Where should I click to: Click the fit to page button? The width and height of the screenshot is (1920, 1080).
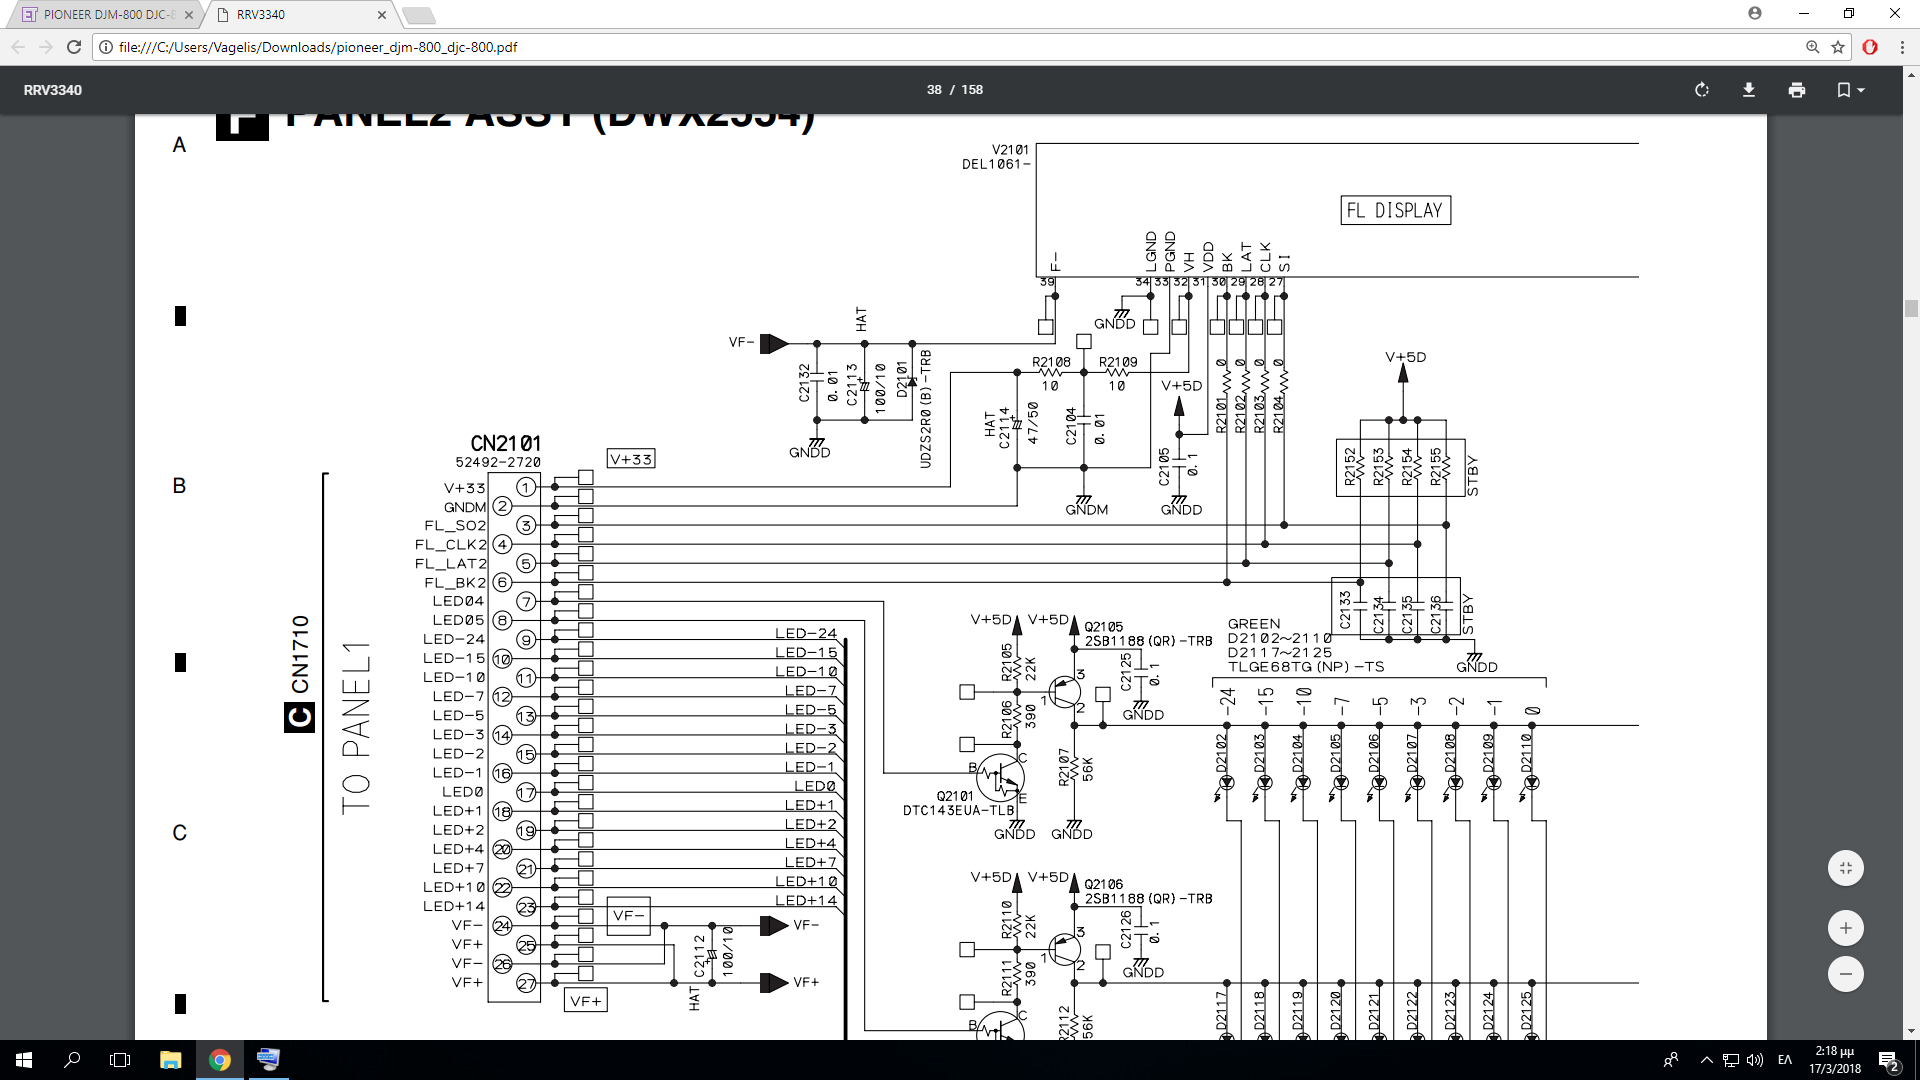1846,868
